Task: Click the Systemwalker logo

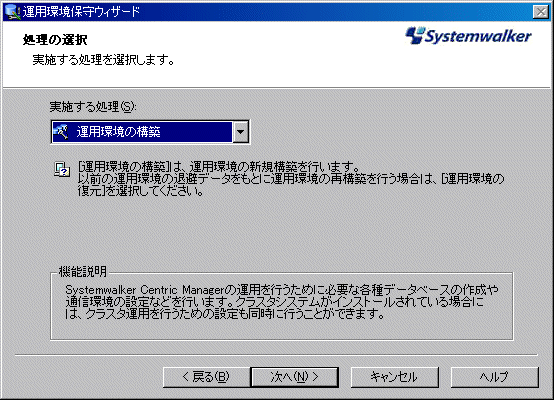Action: (x=468, y=36)
